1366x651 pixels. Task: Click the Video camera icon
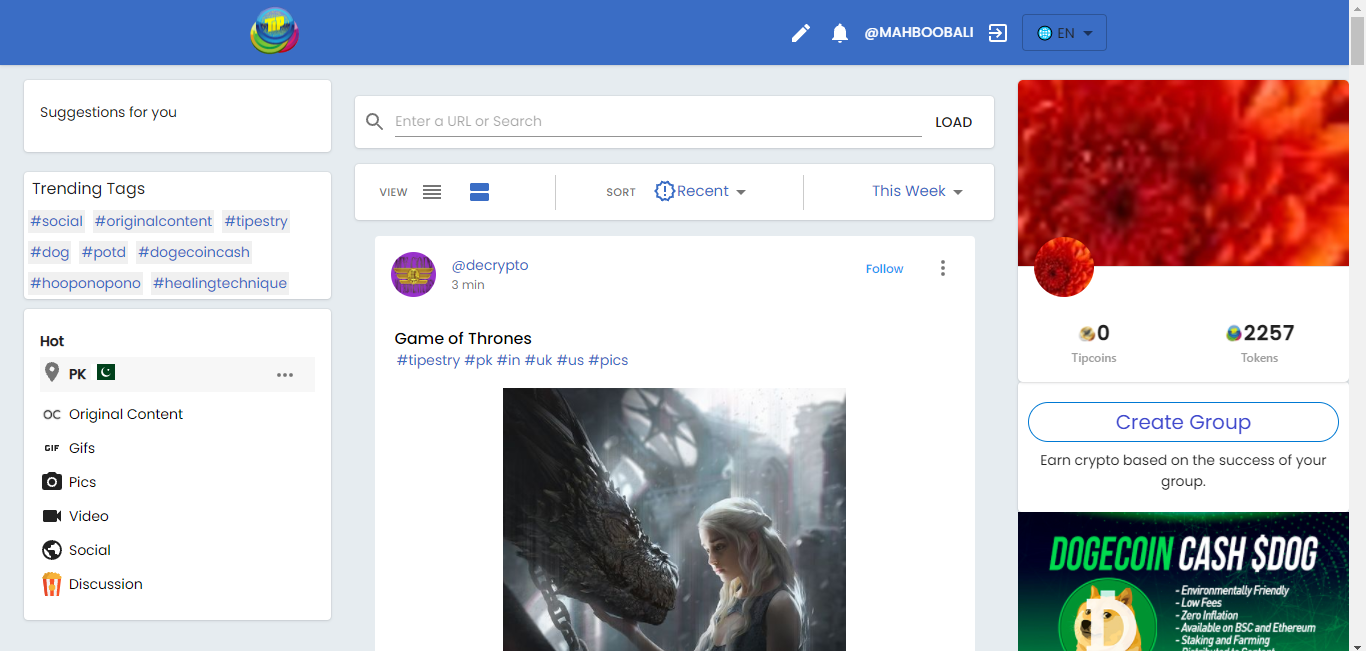click(x=52, y=516)
